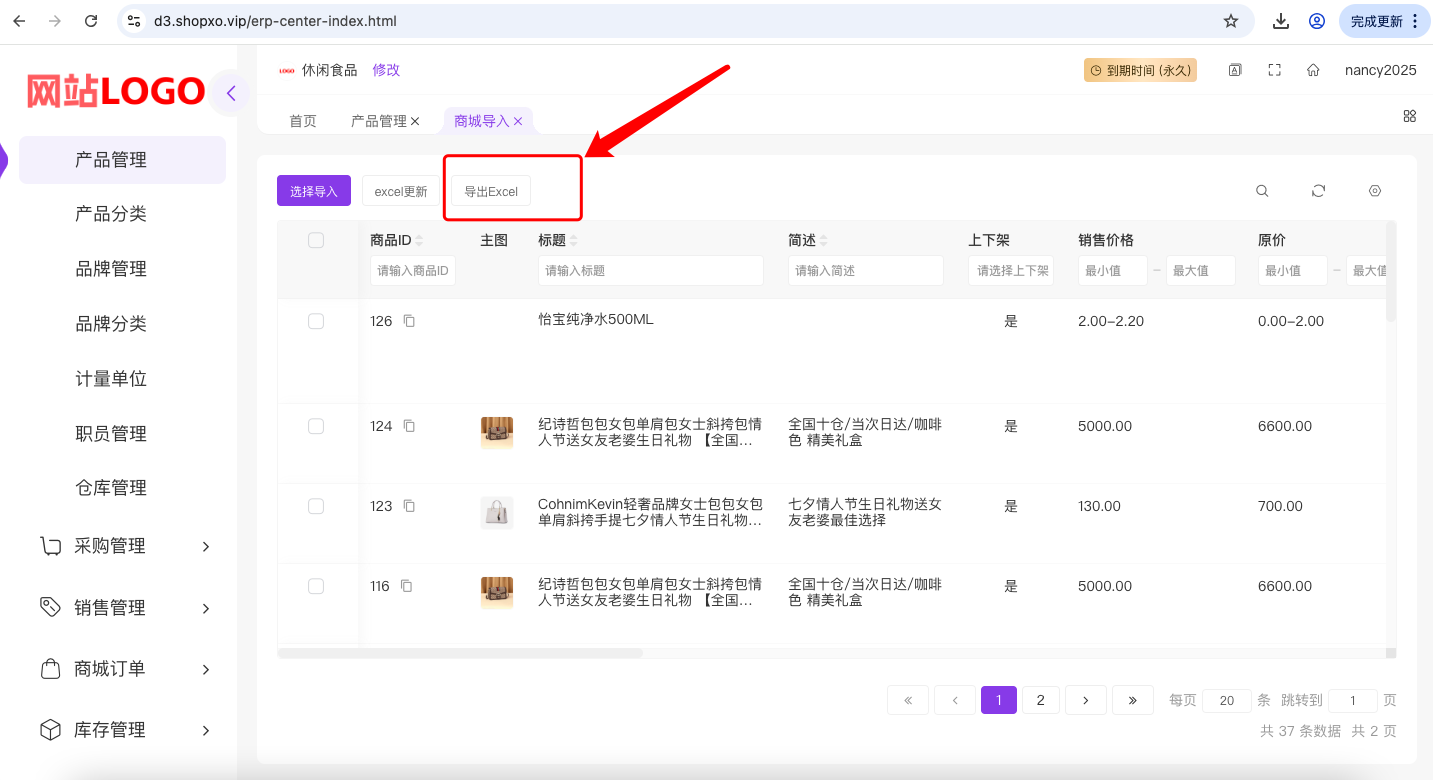Screen dimensions: 1433x780
Task: Open 品牌管理 in the sidebar
Action: (x=111, y=269)
